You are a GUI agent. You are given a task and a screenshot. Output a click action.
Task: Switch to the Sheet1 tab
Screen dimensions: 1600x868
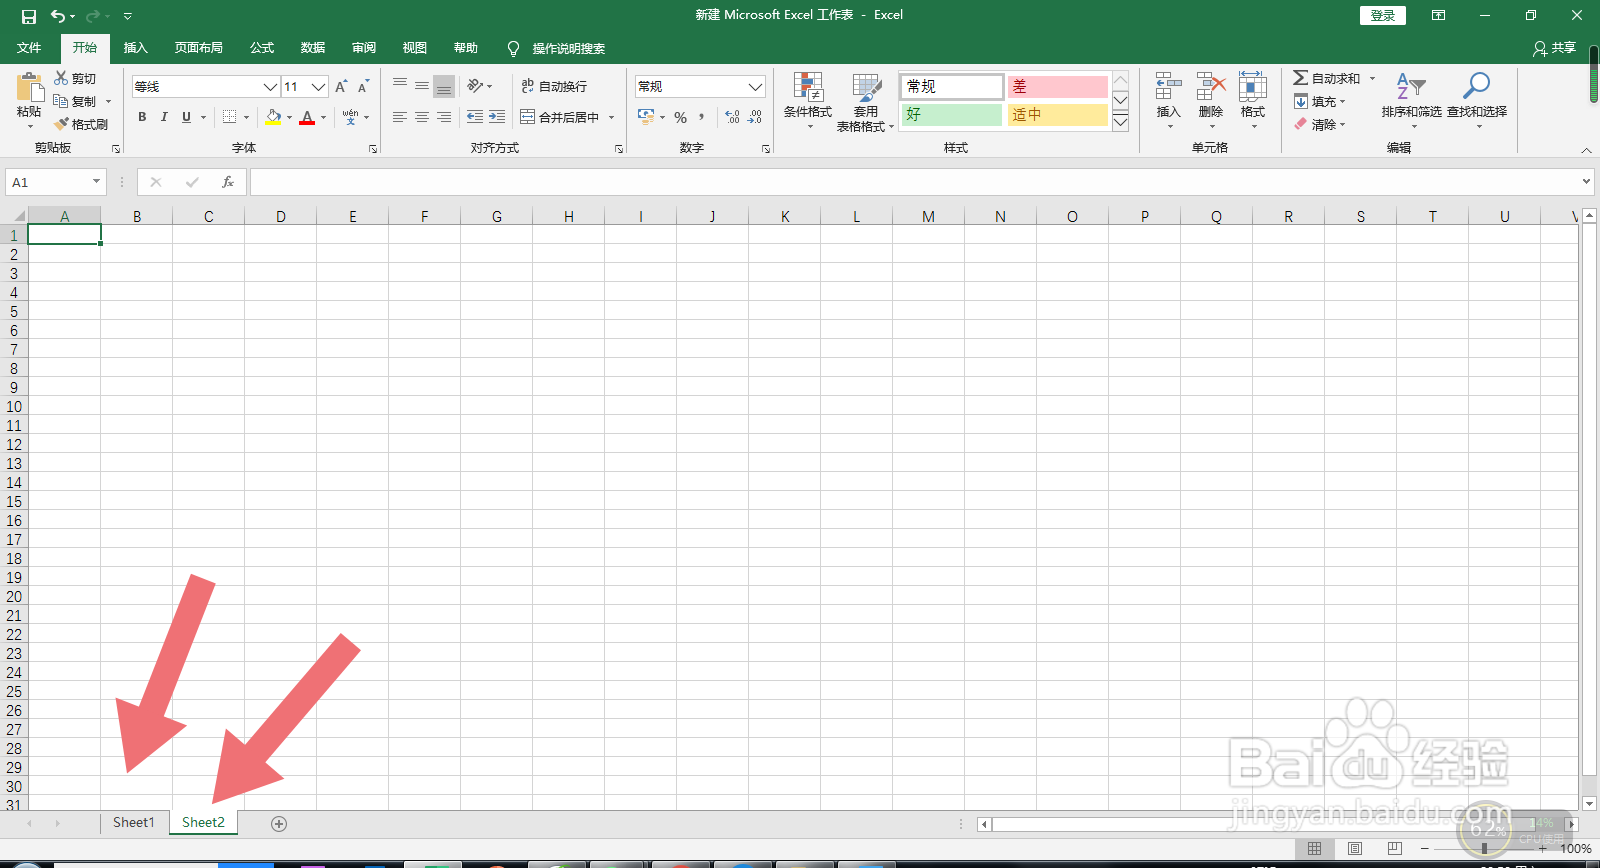pos(134,822)
